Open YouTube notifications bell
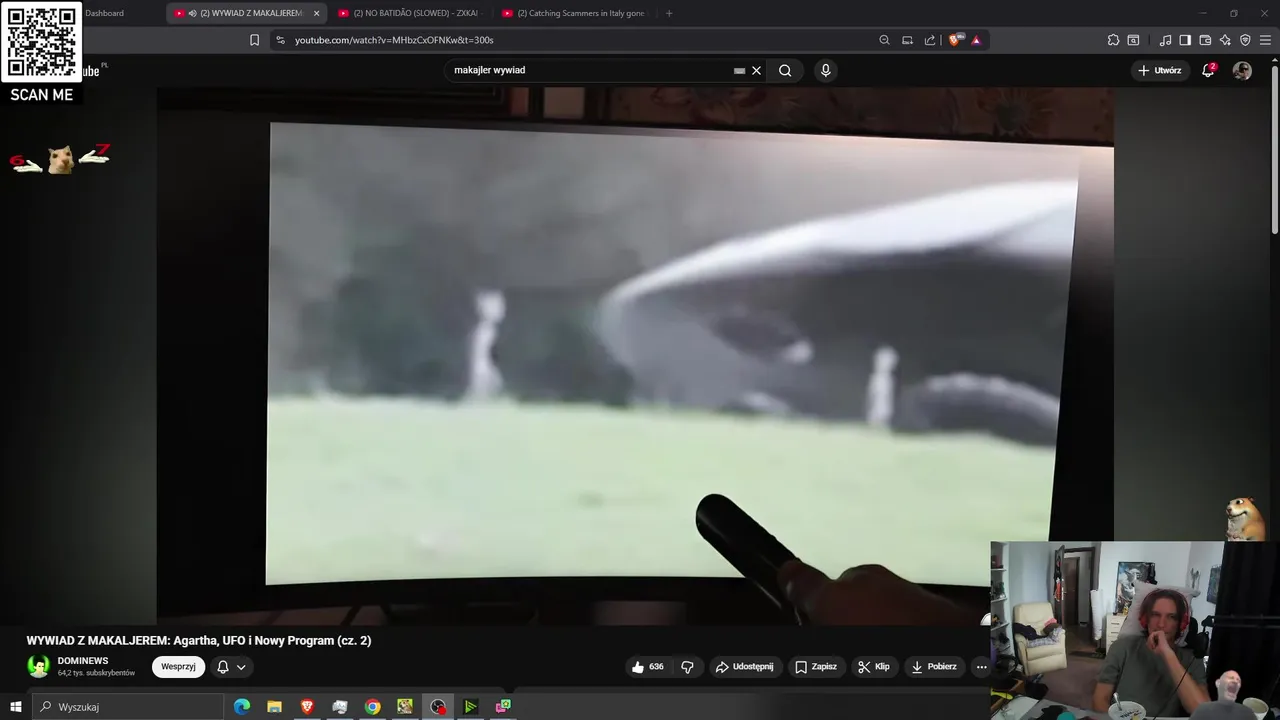The width and height of the screenshot is (1280, 720). [x=1208, y=70]
